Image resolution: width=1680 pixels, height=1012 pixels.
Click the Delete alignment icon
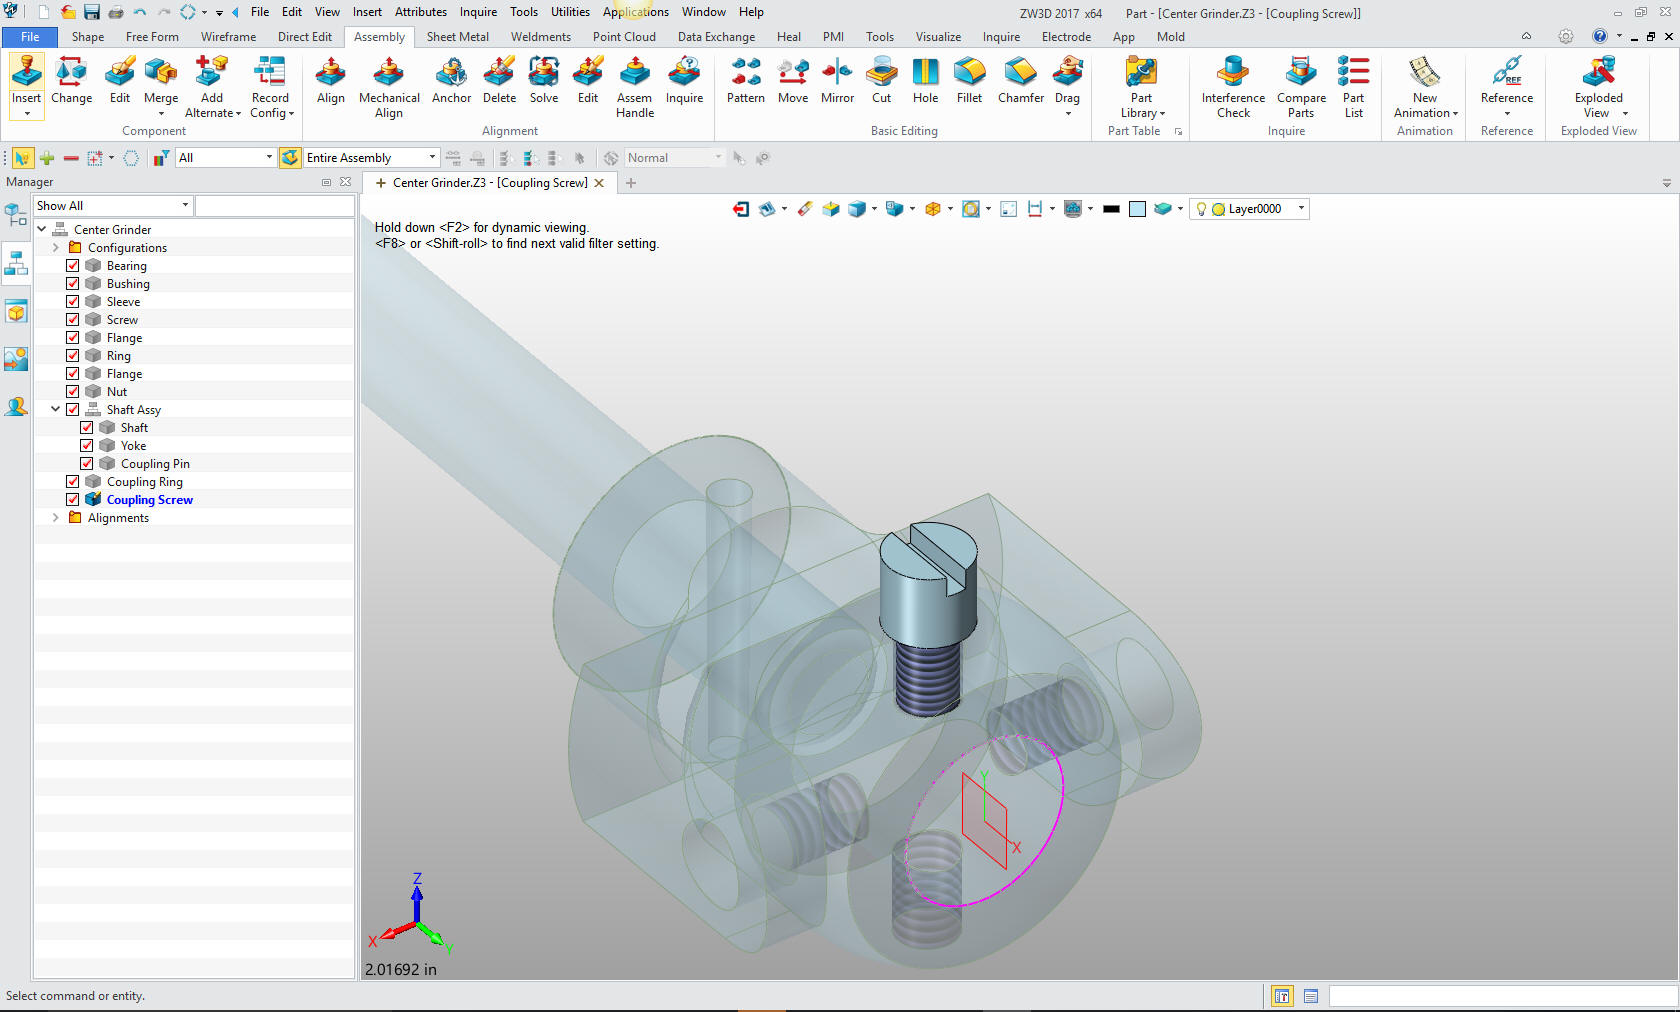pos(499,80)
